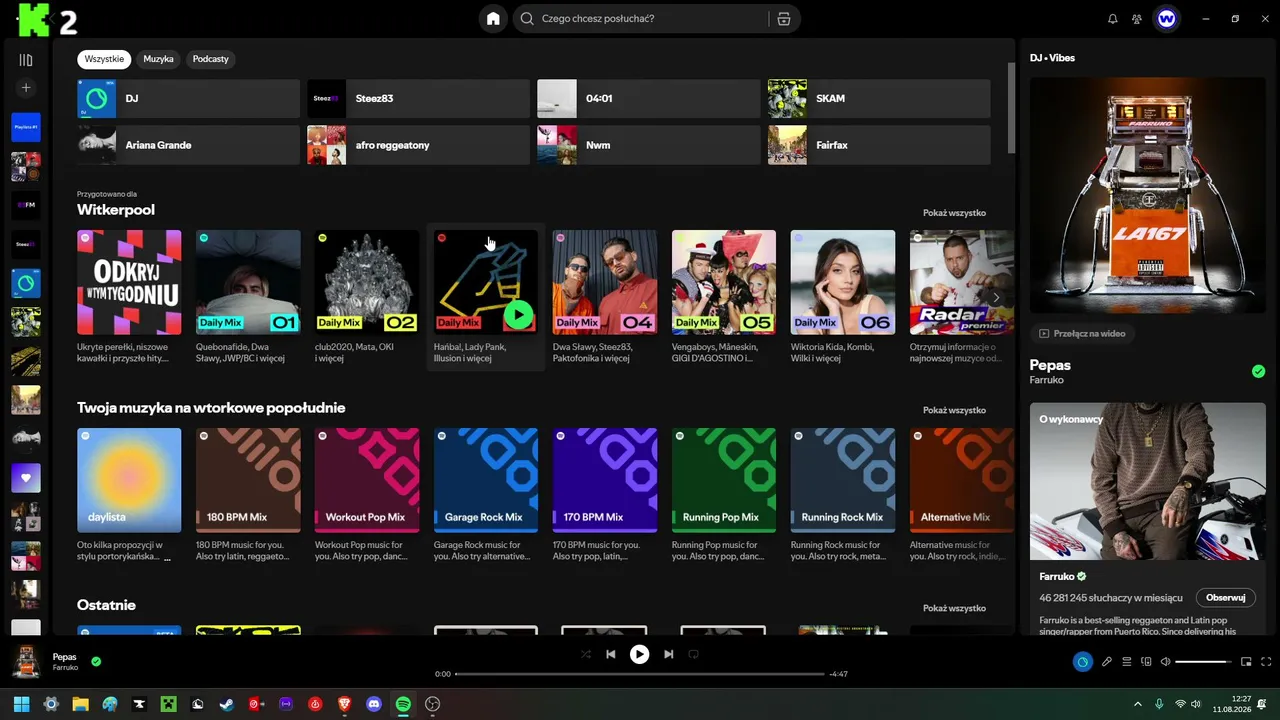Follow Farruko with the Obserwuj button
The height and width of the screenshot is (720, 1280).
tap(1225, 598)
